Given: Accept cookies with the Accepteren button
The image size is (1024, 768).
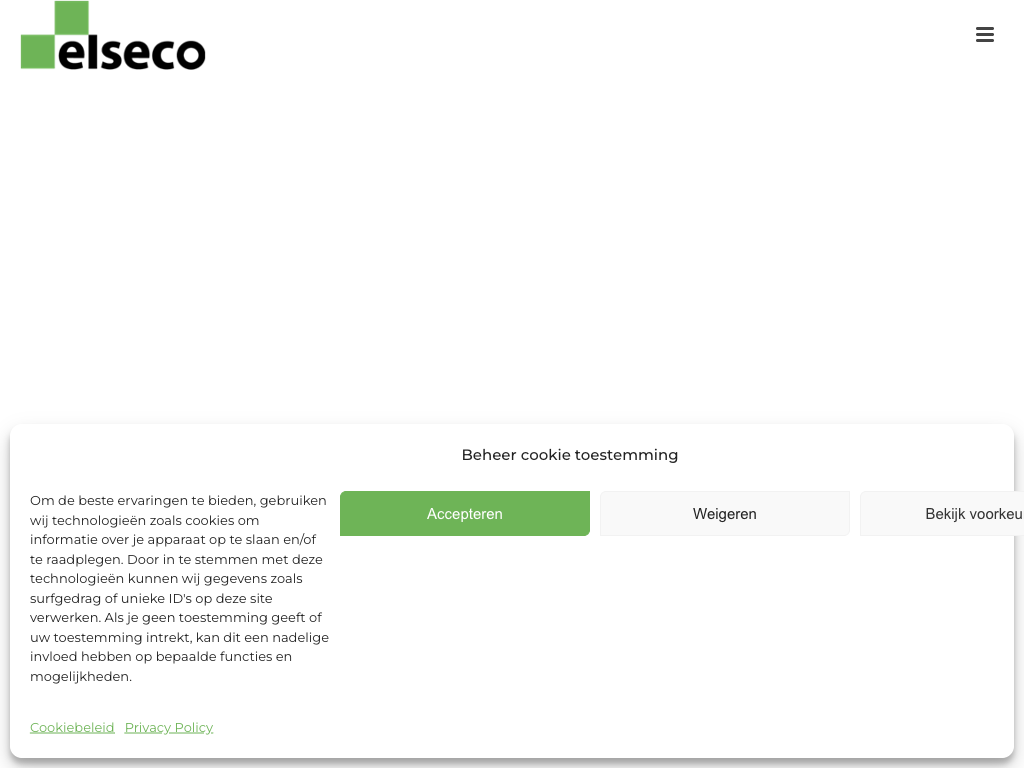Looking at the screenshot, I should tap(465, 514).
